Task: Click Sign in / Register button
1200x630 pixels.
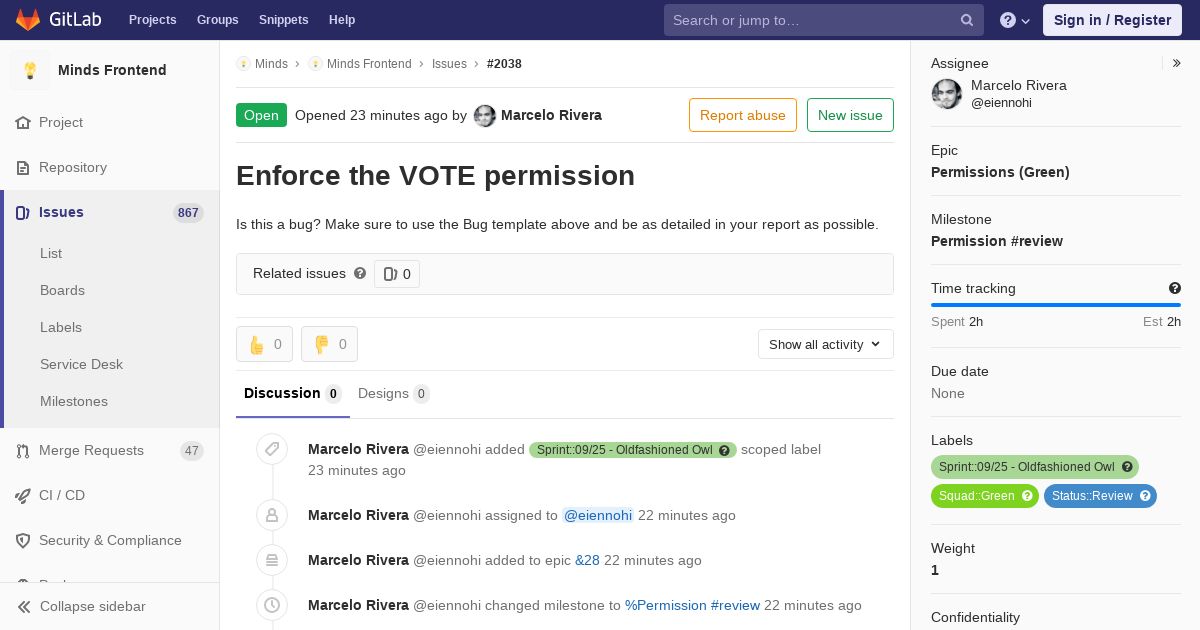Action: pos(1112,20)
